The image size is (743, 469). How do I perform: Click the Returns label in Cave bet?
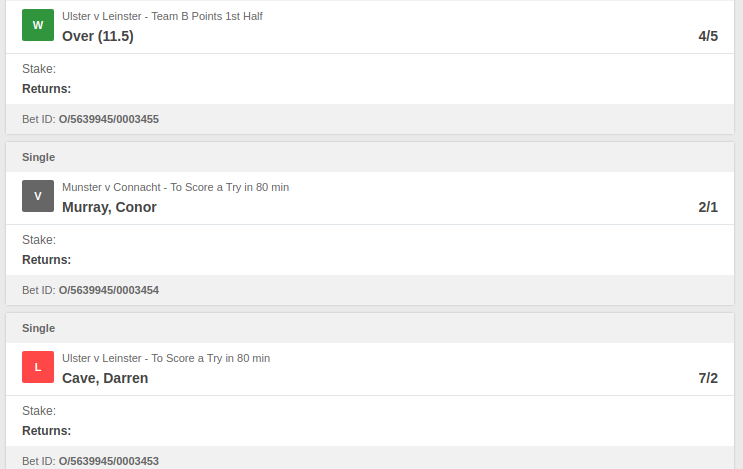coord(46,431)
